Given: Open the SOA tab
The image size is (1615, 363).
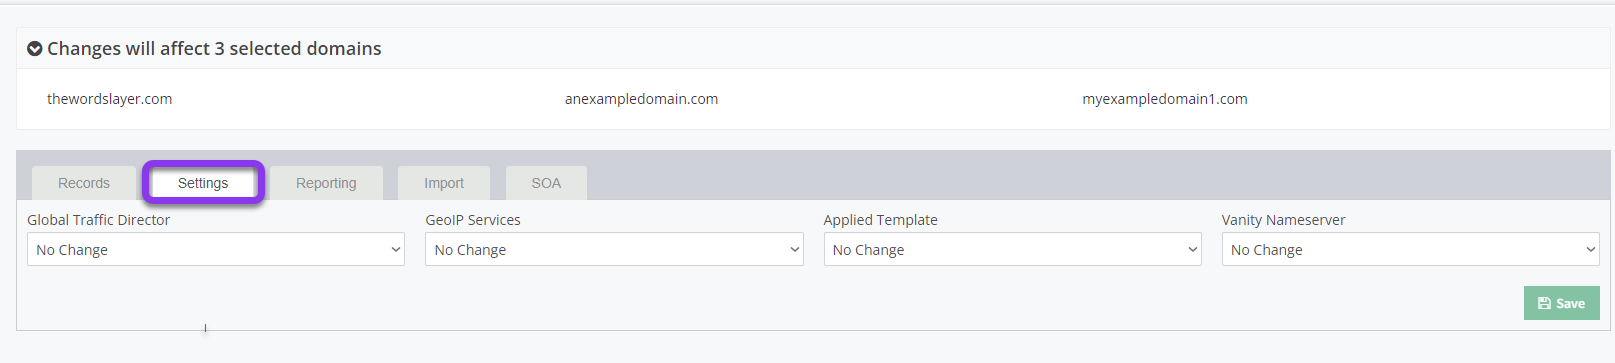Looking at the screenshot, I should [x=546, y=183].
